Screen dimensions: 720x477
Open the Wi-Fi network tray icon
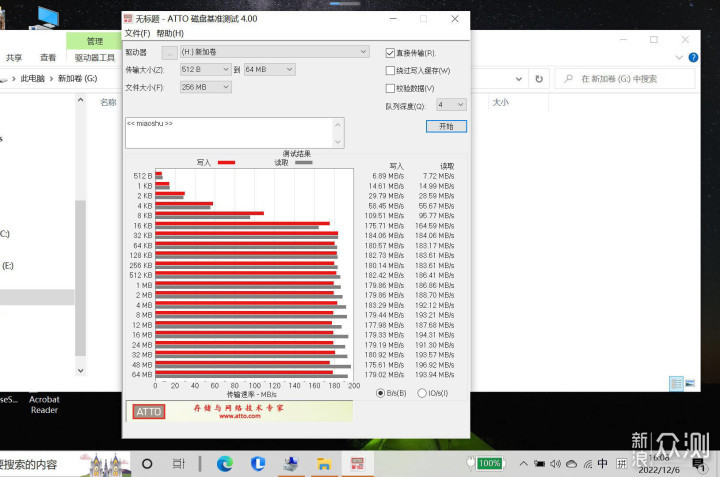[588, 464]
